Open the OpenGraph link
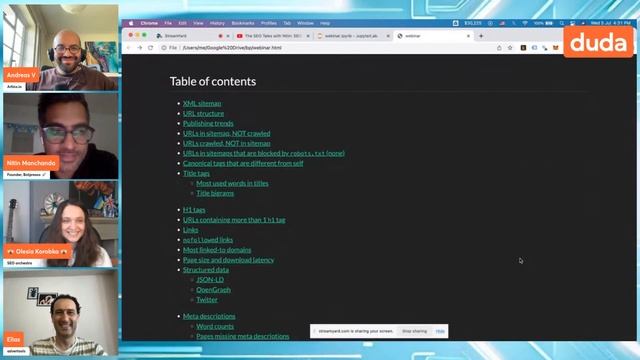640x360 pixels. point(213,290)
